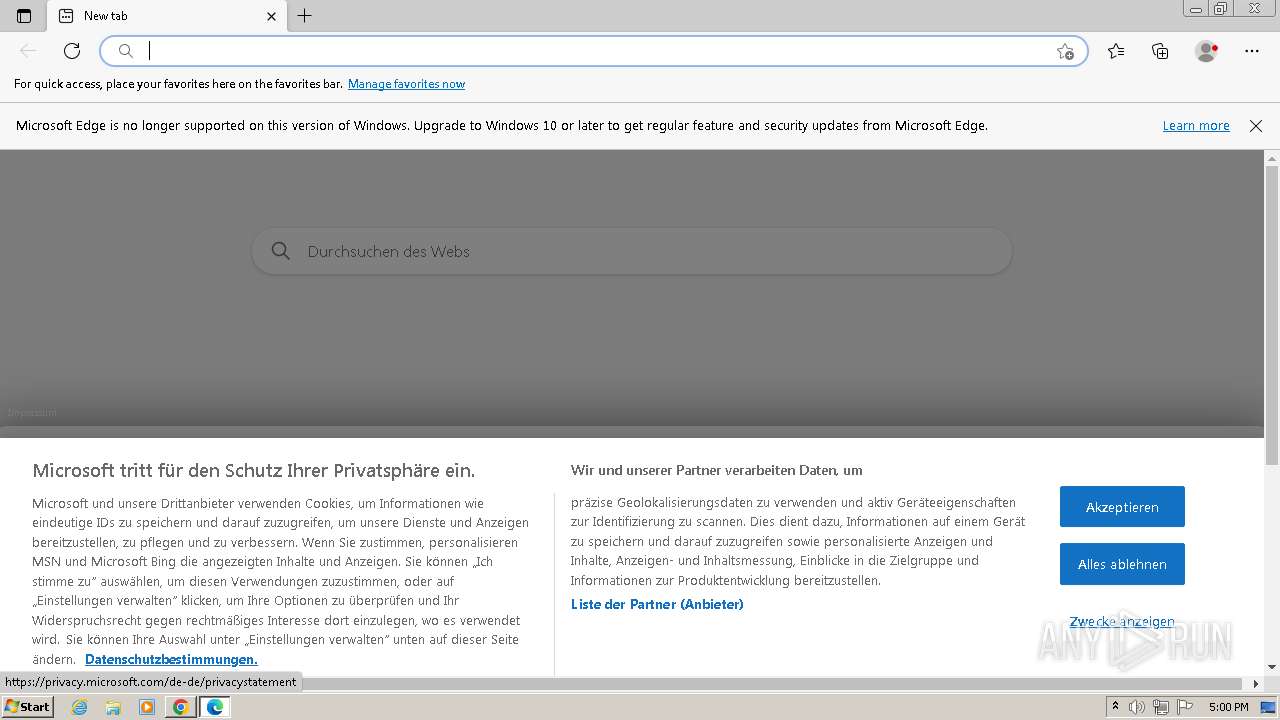Select the New tab tab
Viewport: 1280px width, 720px height.
pos(167,16)
